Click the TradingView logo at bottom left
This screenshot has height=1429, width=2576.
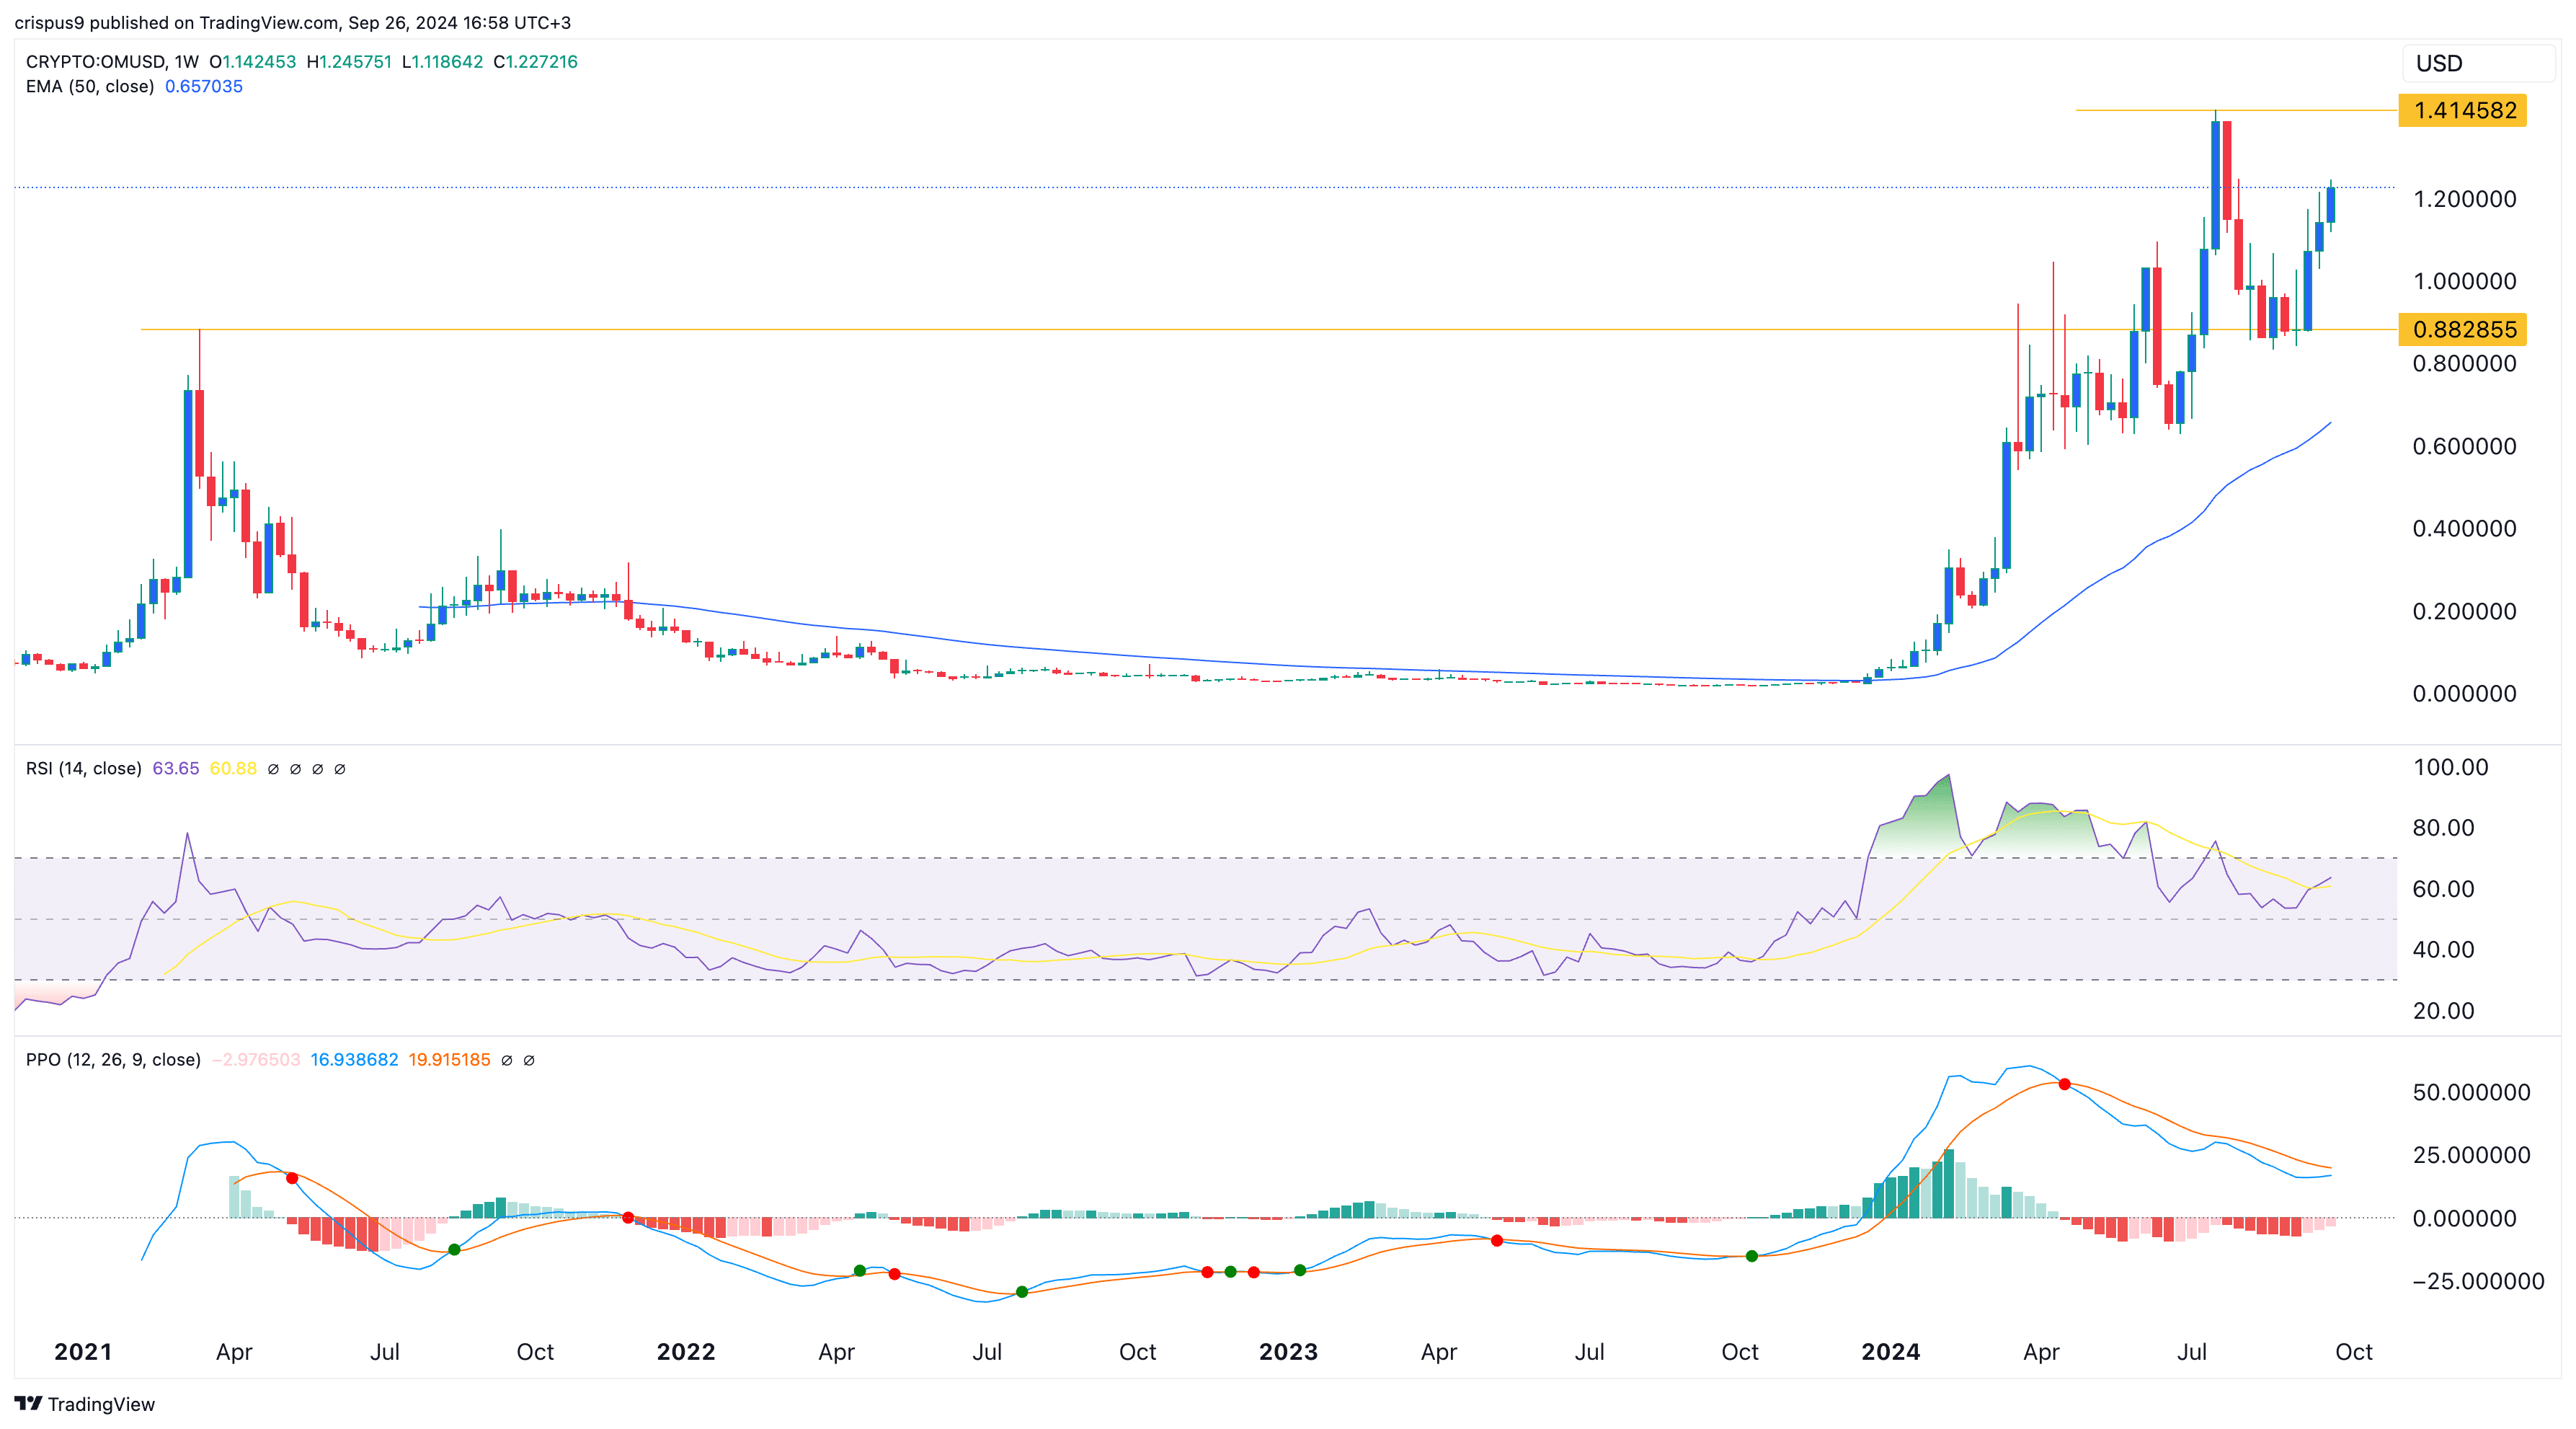[85, 1404]
